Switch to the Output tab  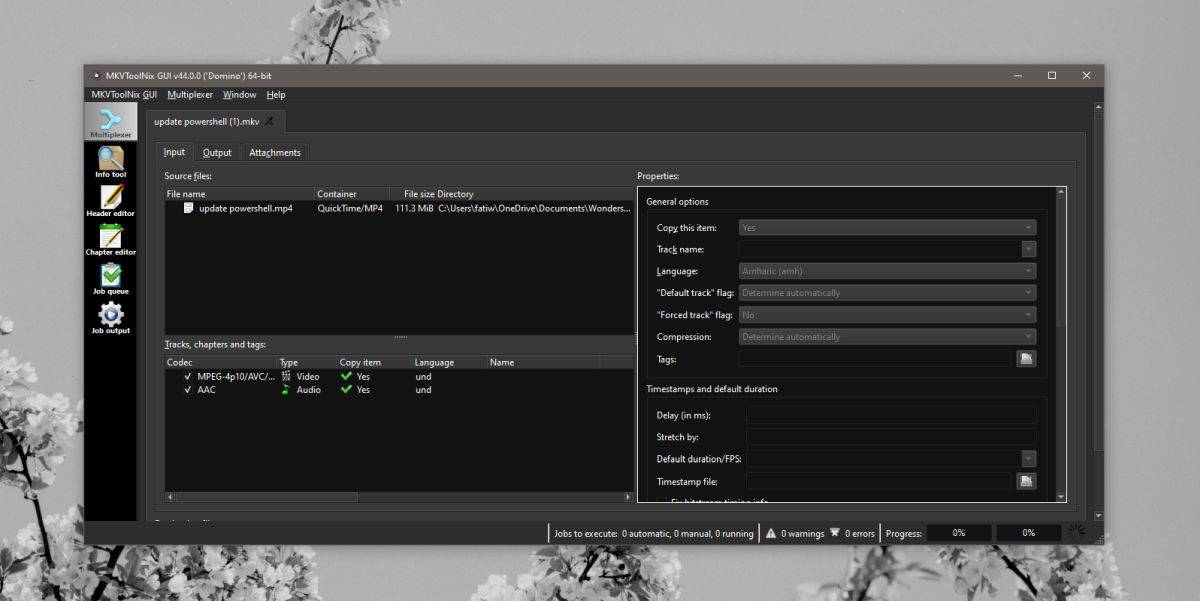point(217,153)
